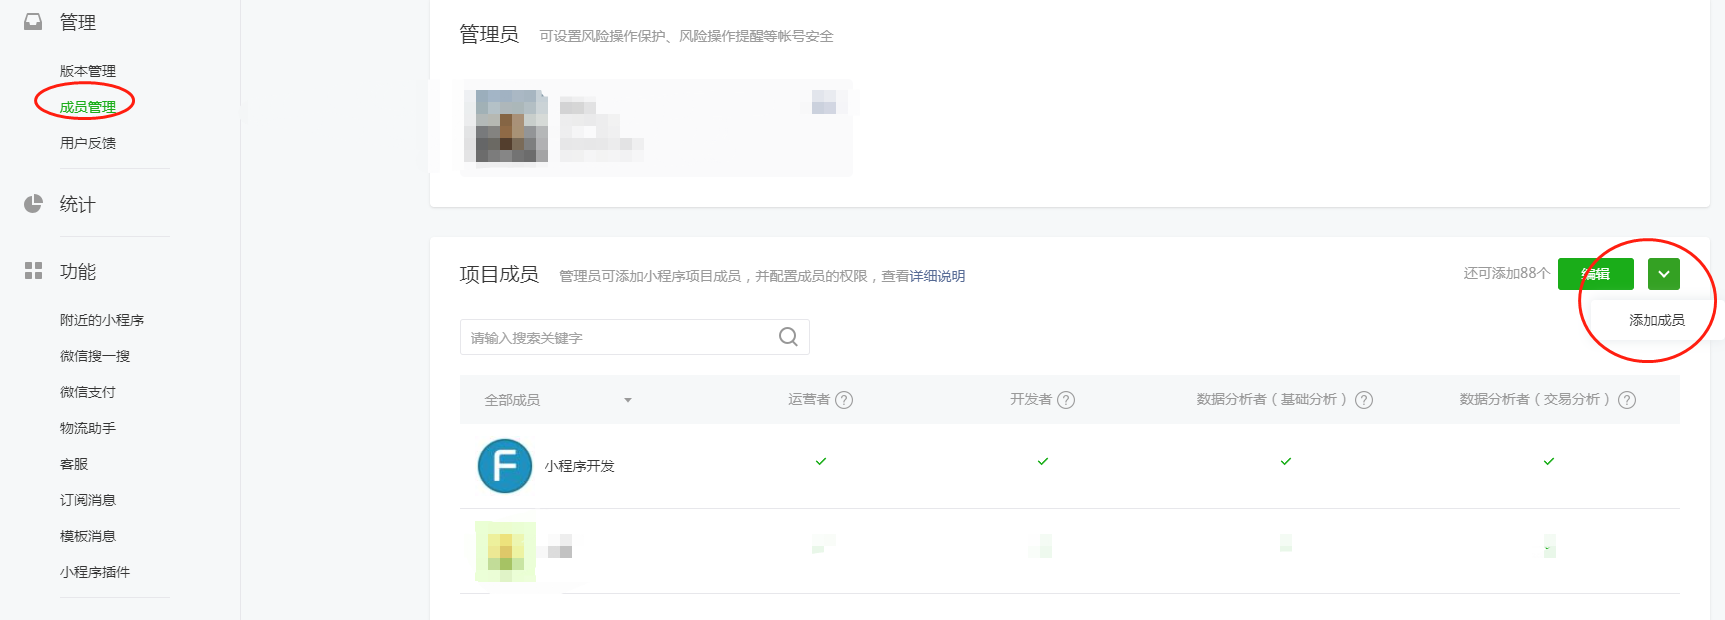Open the 详细说明 link
The image size is (1725, 620).
pyautogui.click(x=937, y=276)
